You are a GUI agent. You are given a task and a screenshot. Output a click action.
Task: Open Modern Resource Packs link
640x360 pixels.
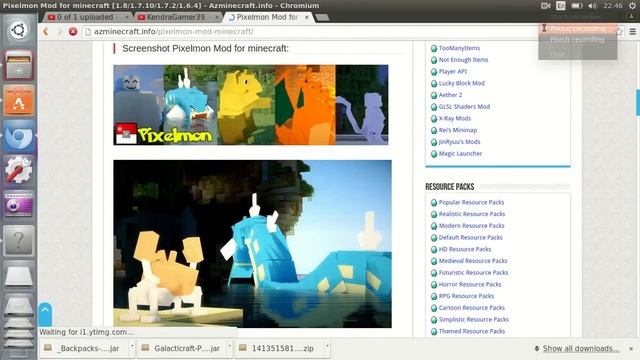[471, 226]
